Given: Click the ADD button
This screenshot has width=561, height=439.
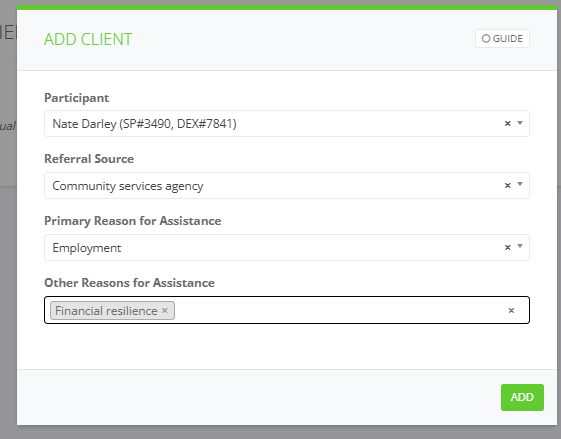Looking at the screenshot, I should pos(522,397).
